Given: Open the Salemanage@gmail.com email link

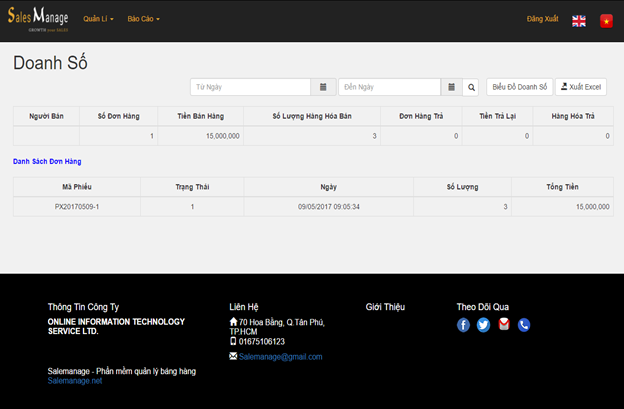Looking at the screenshot, I should tap(280, 356).
